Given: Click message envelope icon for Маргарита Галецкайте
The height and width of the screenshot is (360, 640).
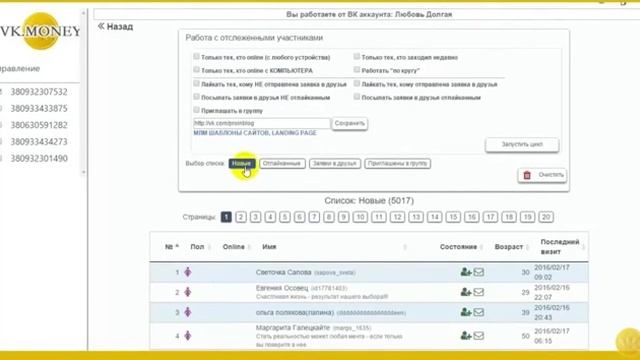Looking at the screenshot, I should coord(479,336).
